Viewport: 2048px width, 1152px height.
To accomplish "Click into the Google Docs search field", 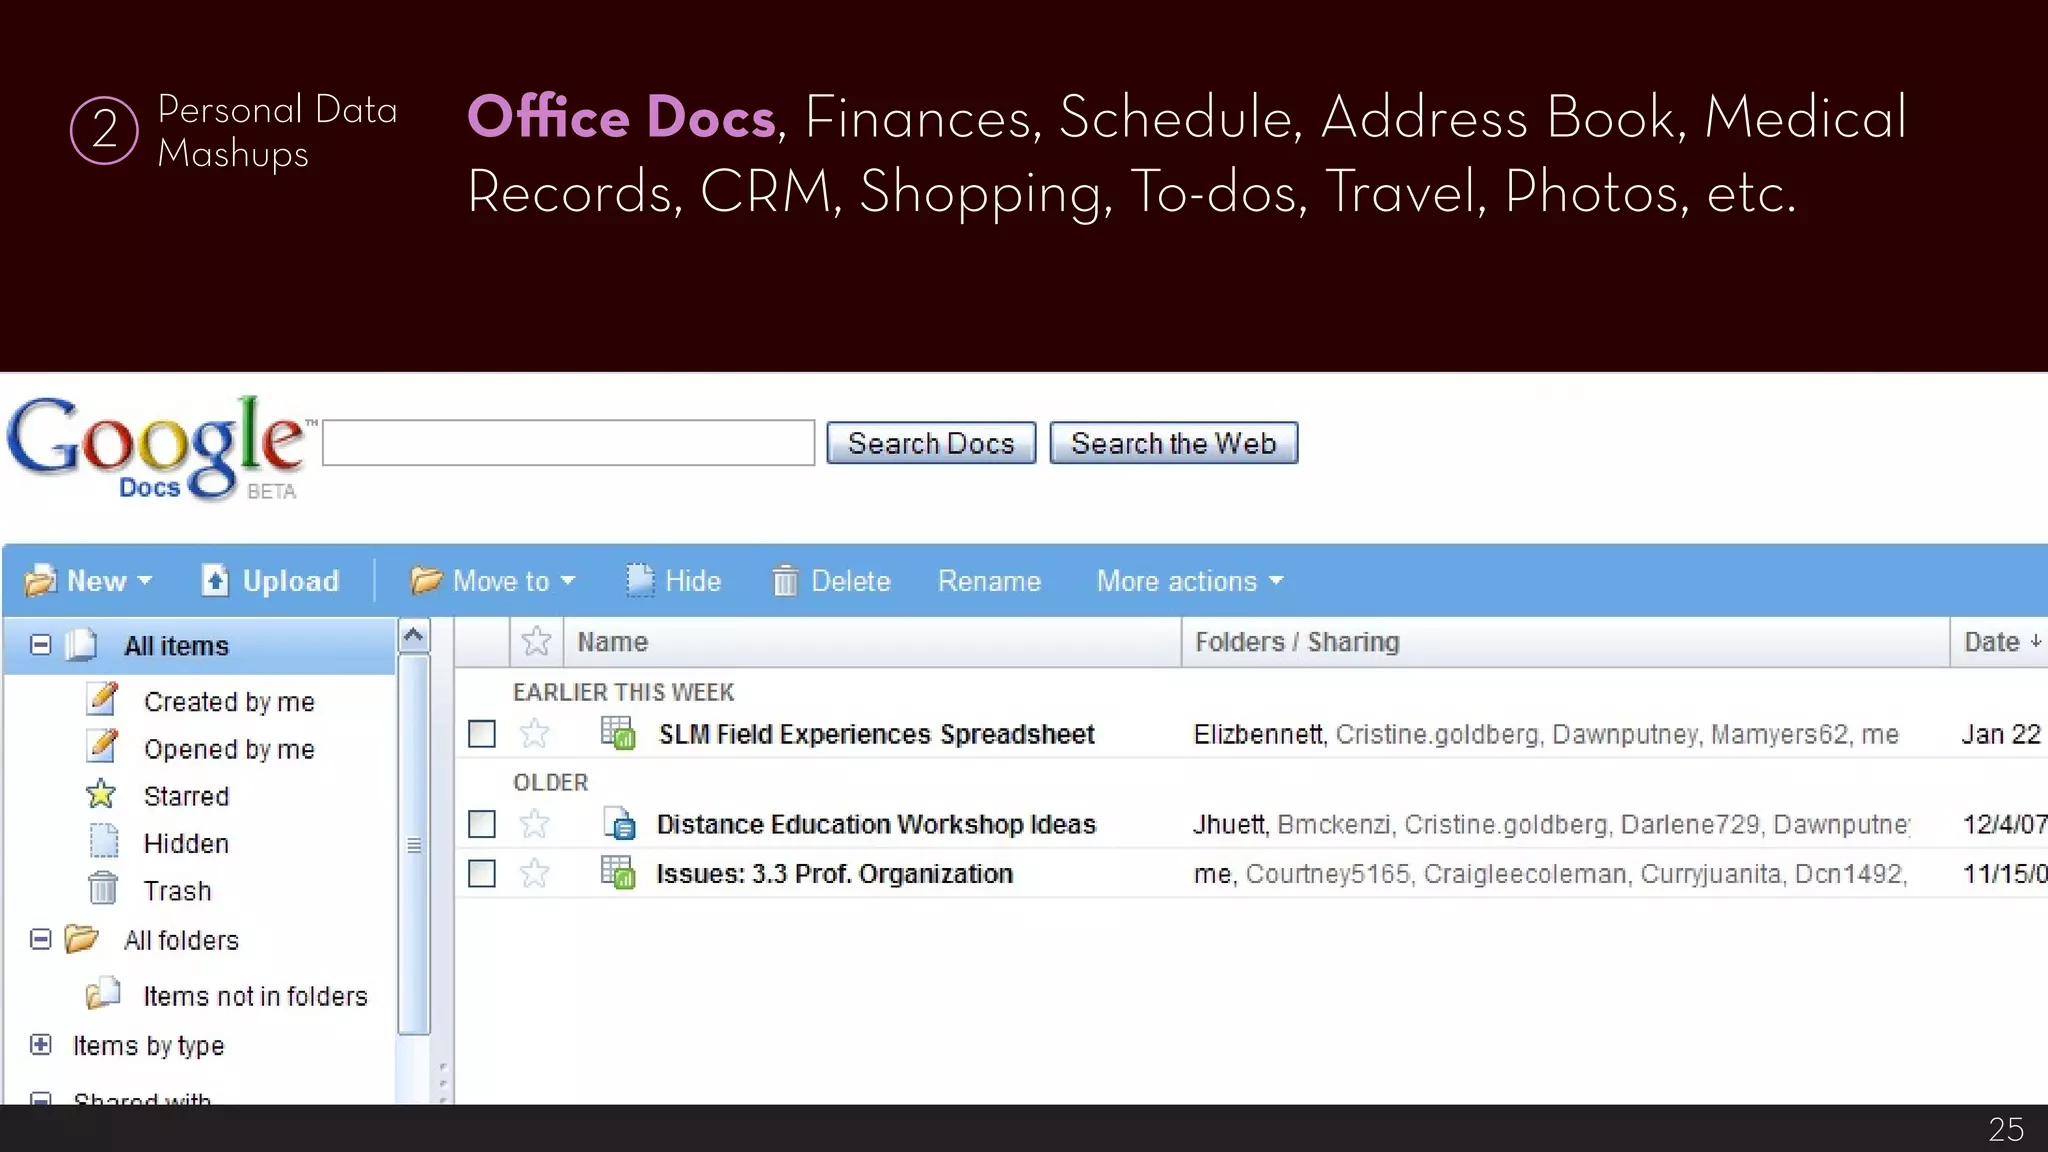I will [x=568, y=443].
